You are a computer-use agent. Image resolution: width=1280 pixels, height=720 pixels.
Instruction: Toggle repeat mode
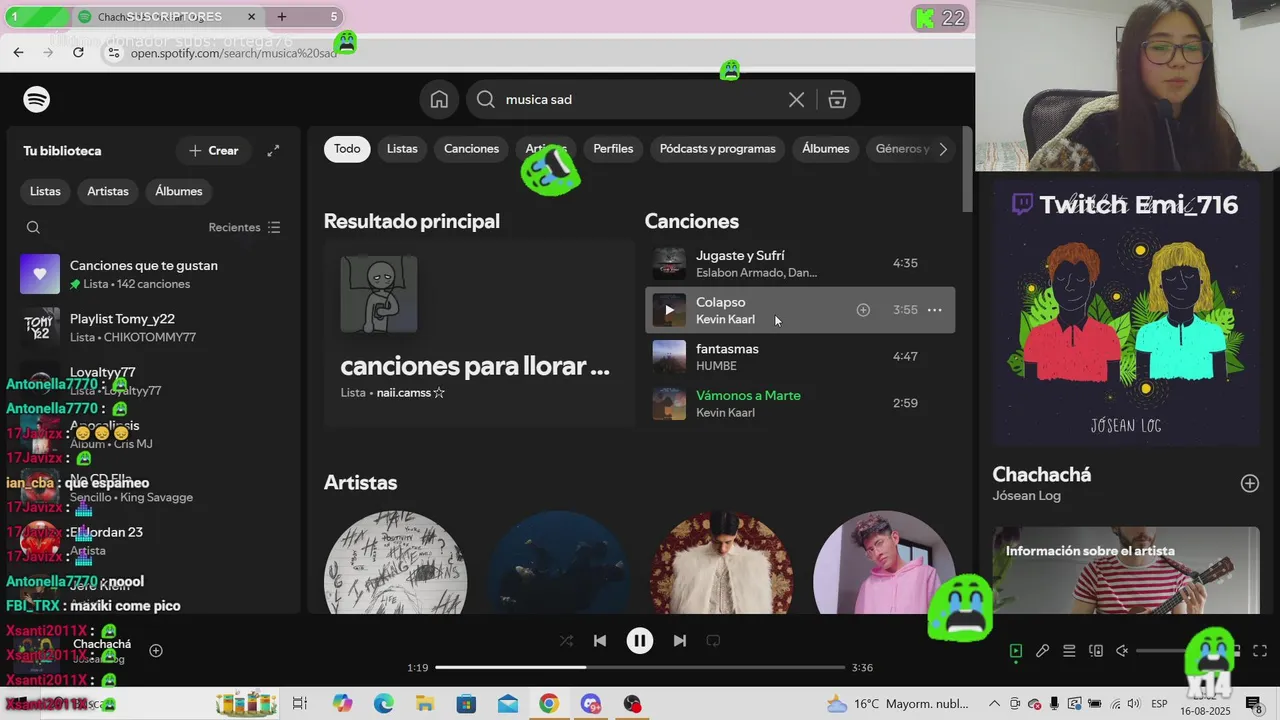point(713,641)
